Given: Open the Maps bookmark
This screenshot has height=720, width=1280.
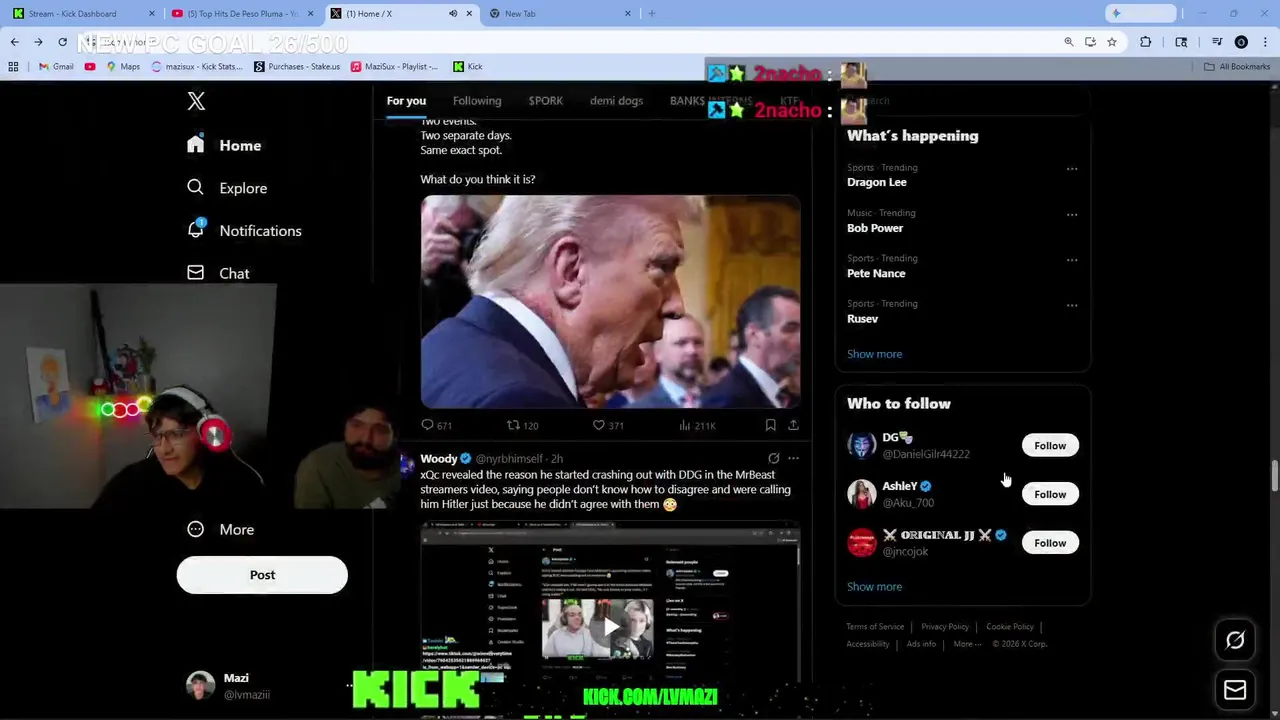Looking at the screenshot, I should click(123, 67).
